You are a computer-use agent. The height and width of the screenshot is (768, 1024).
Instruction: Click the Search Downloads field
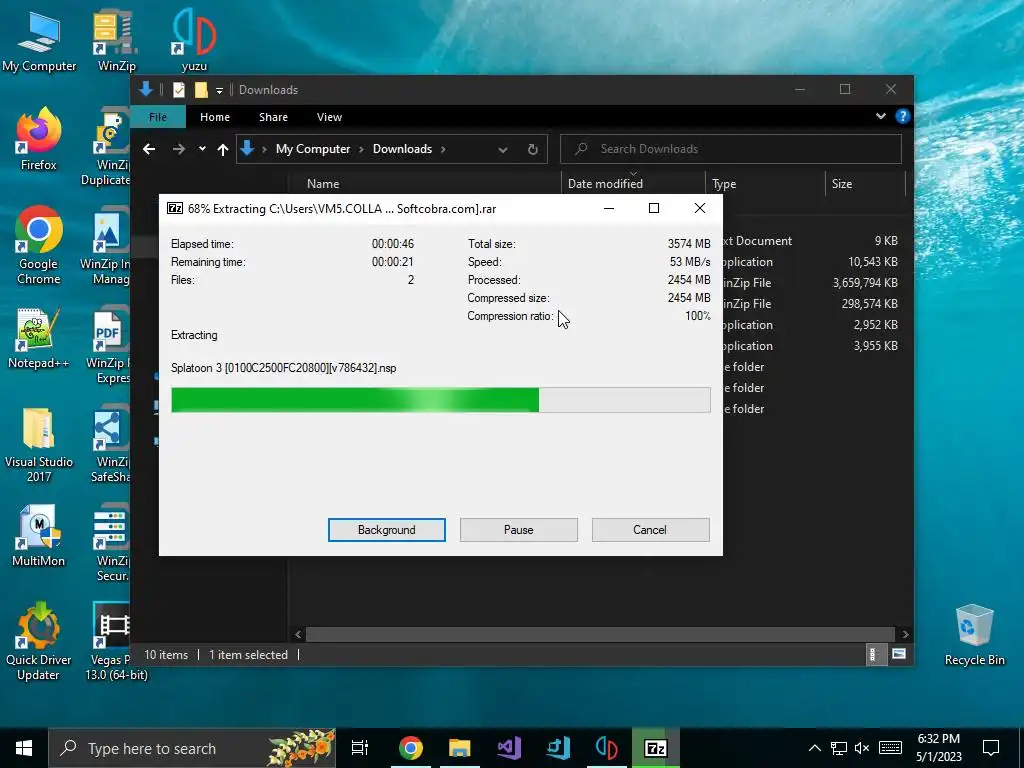tap(731, 149)
